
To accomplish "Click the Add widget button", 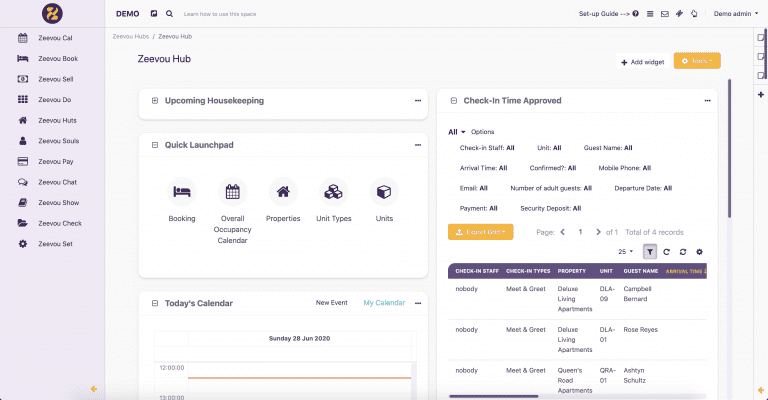I will click(x=643, y=62).
